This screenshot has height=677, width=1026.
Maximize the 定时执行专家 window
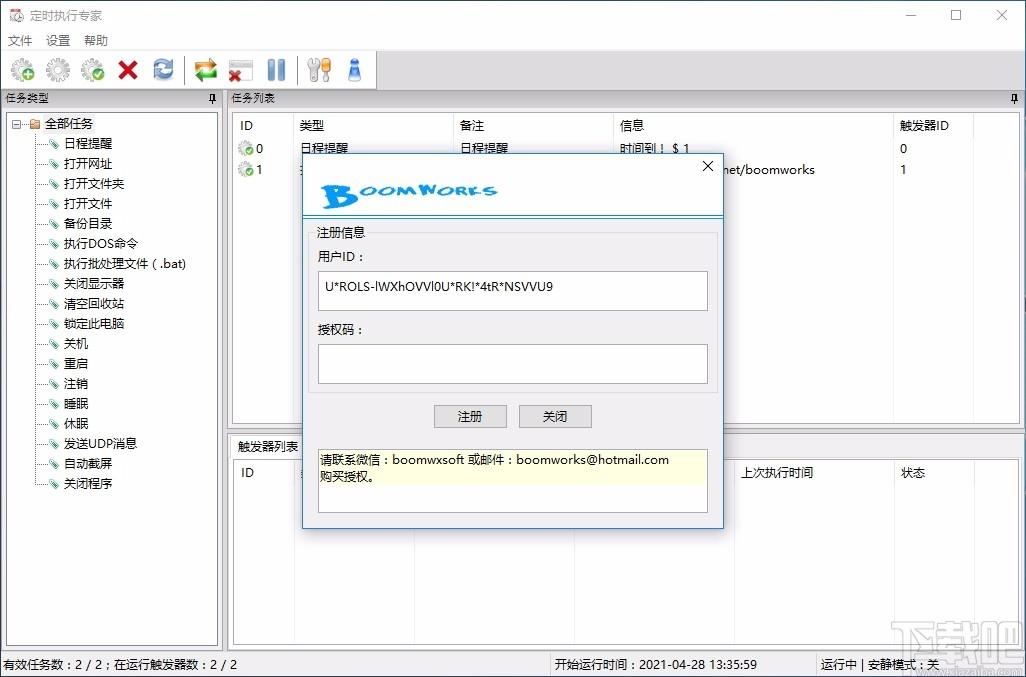[956, 15]
